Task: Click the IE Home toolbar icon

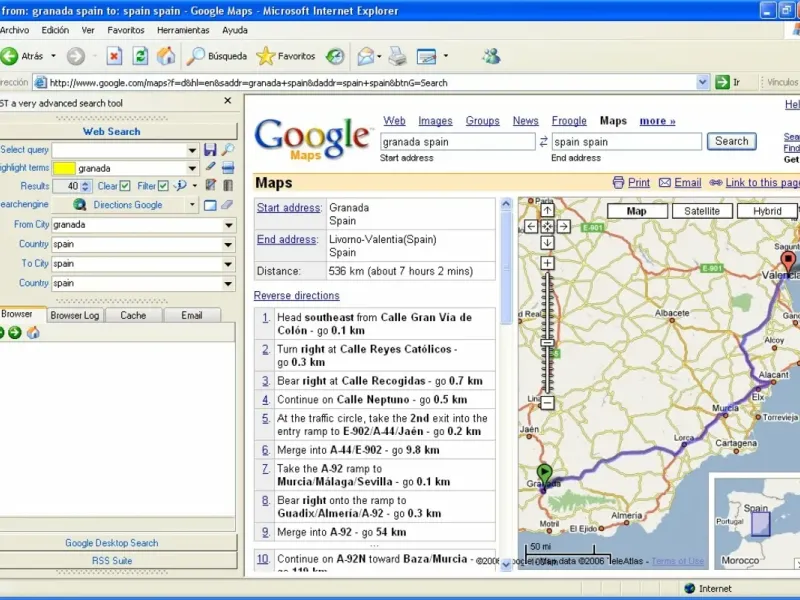Action: pyautogui.click(x=166, y=56)
